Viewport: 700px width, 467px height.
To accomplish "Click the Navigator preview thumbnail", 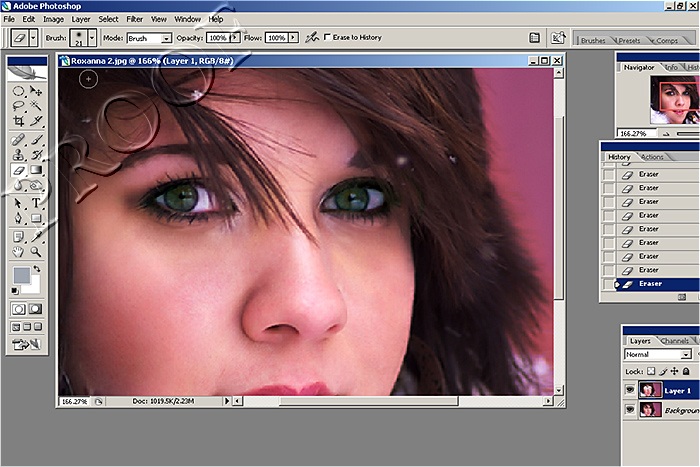I will [x=674, y=99].
